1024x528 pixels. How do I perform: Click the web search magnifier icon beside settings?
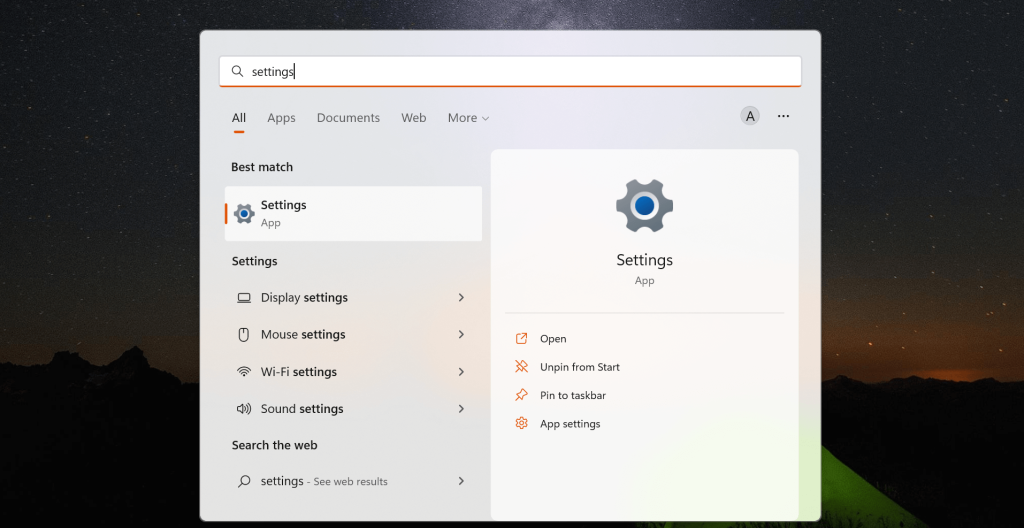click(244, 482)
